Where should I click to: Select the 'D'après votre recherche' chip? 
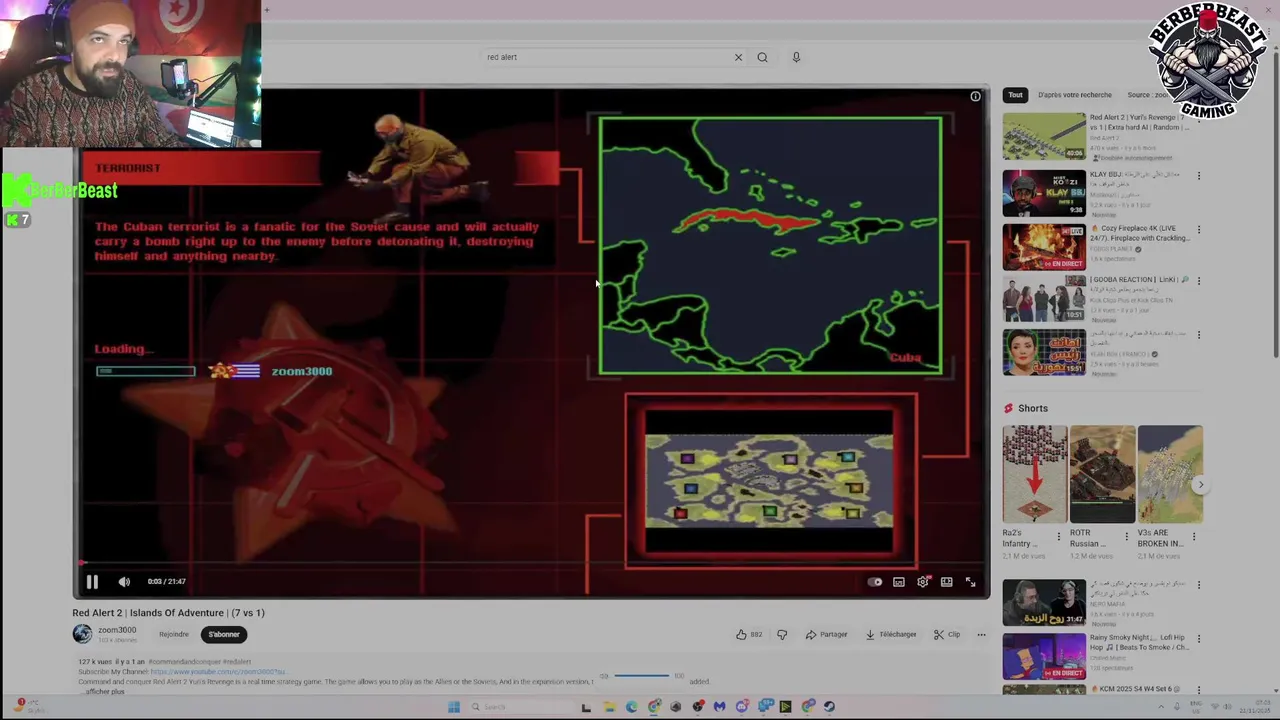(1075, 95)
